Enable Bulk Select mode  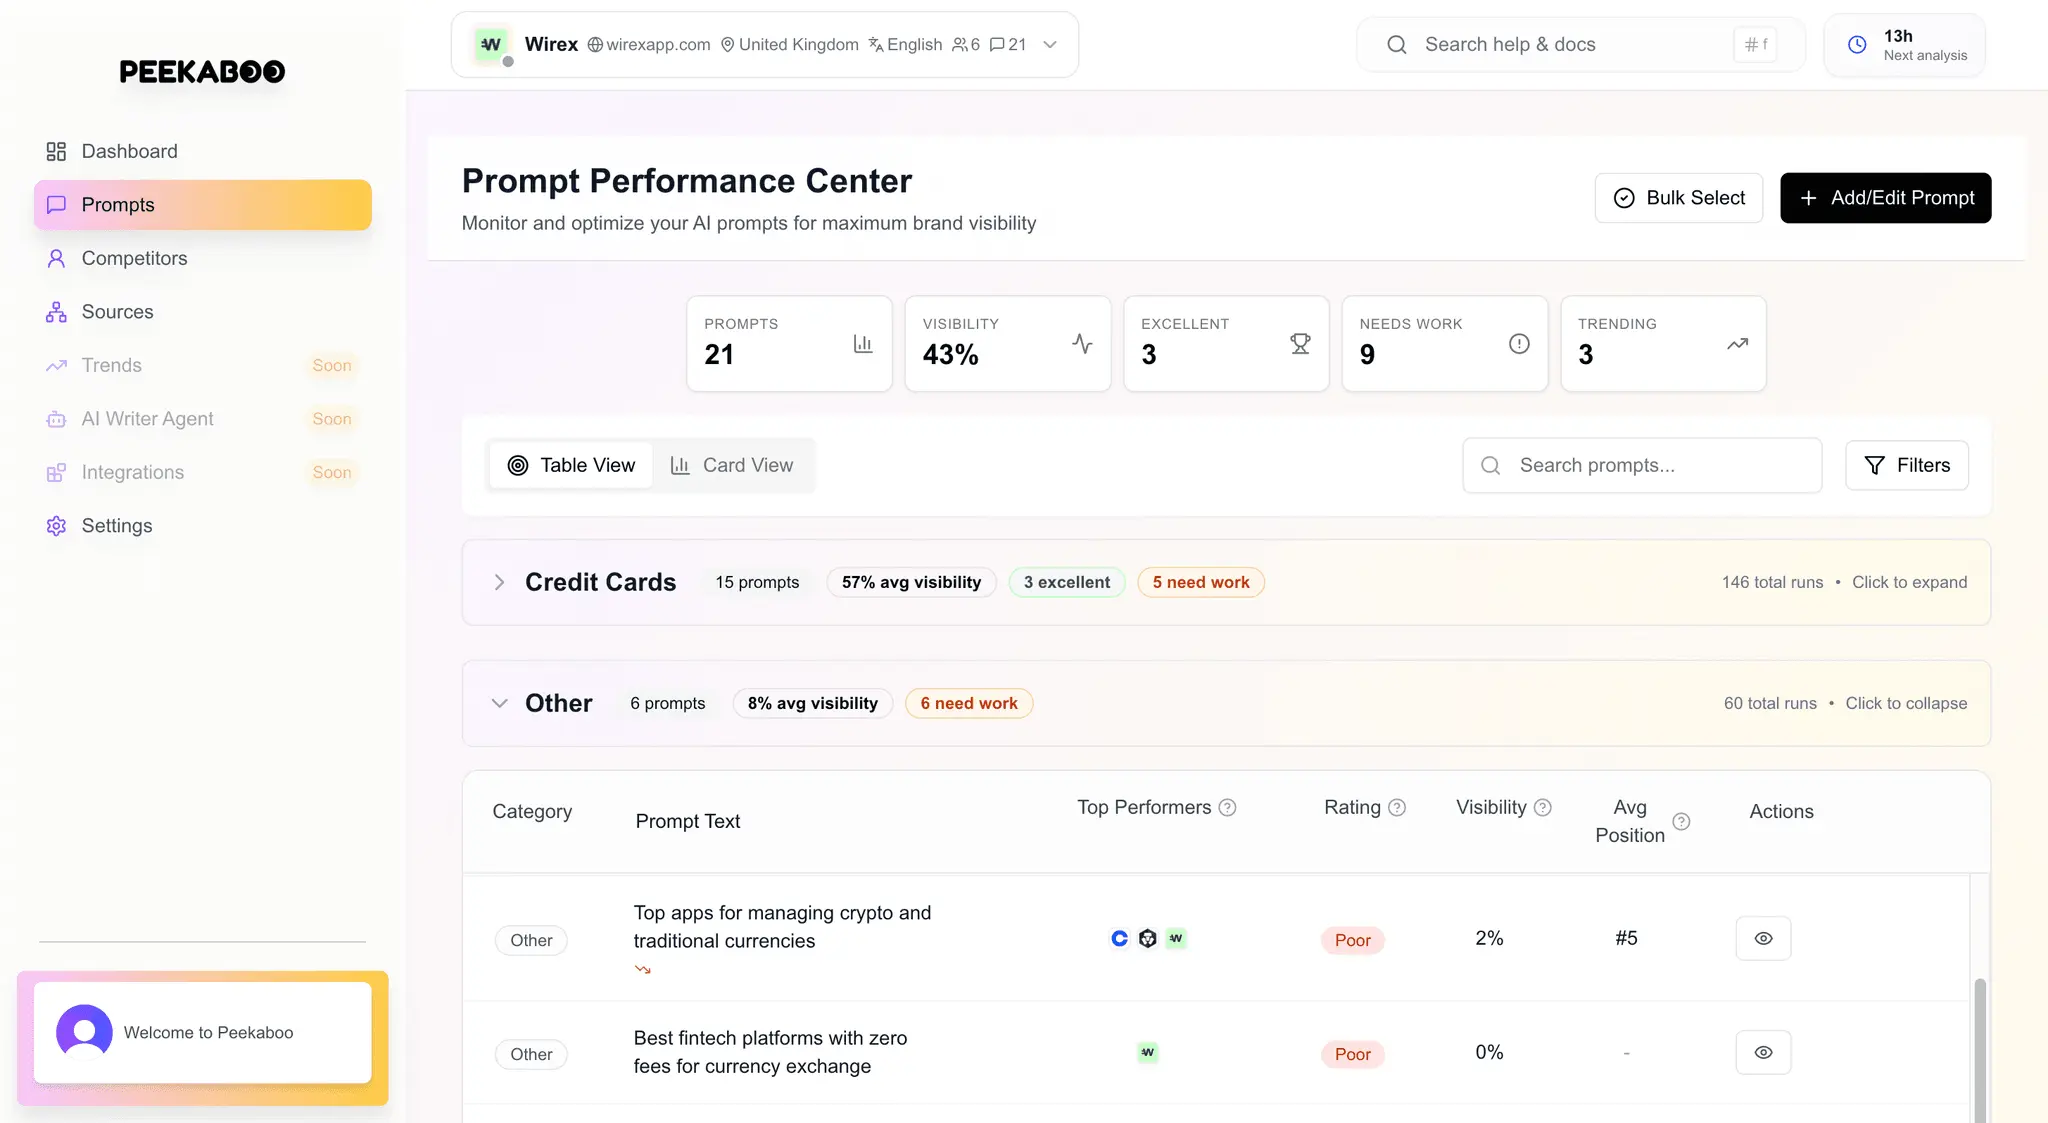[1678, 198]
